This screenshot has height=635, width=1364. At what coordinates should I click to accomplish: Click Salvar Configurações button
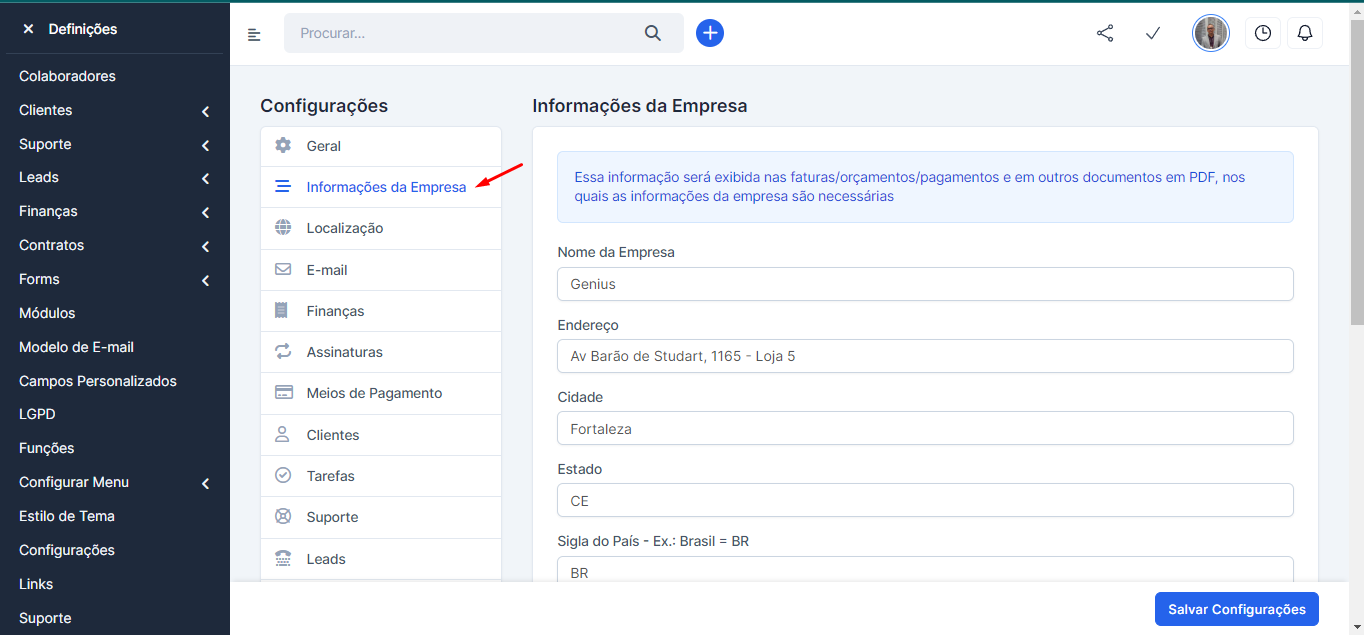pos(1236,609)
